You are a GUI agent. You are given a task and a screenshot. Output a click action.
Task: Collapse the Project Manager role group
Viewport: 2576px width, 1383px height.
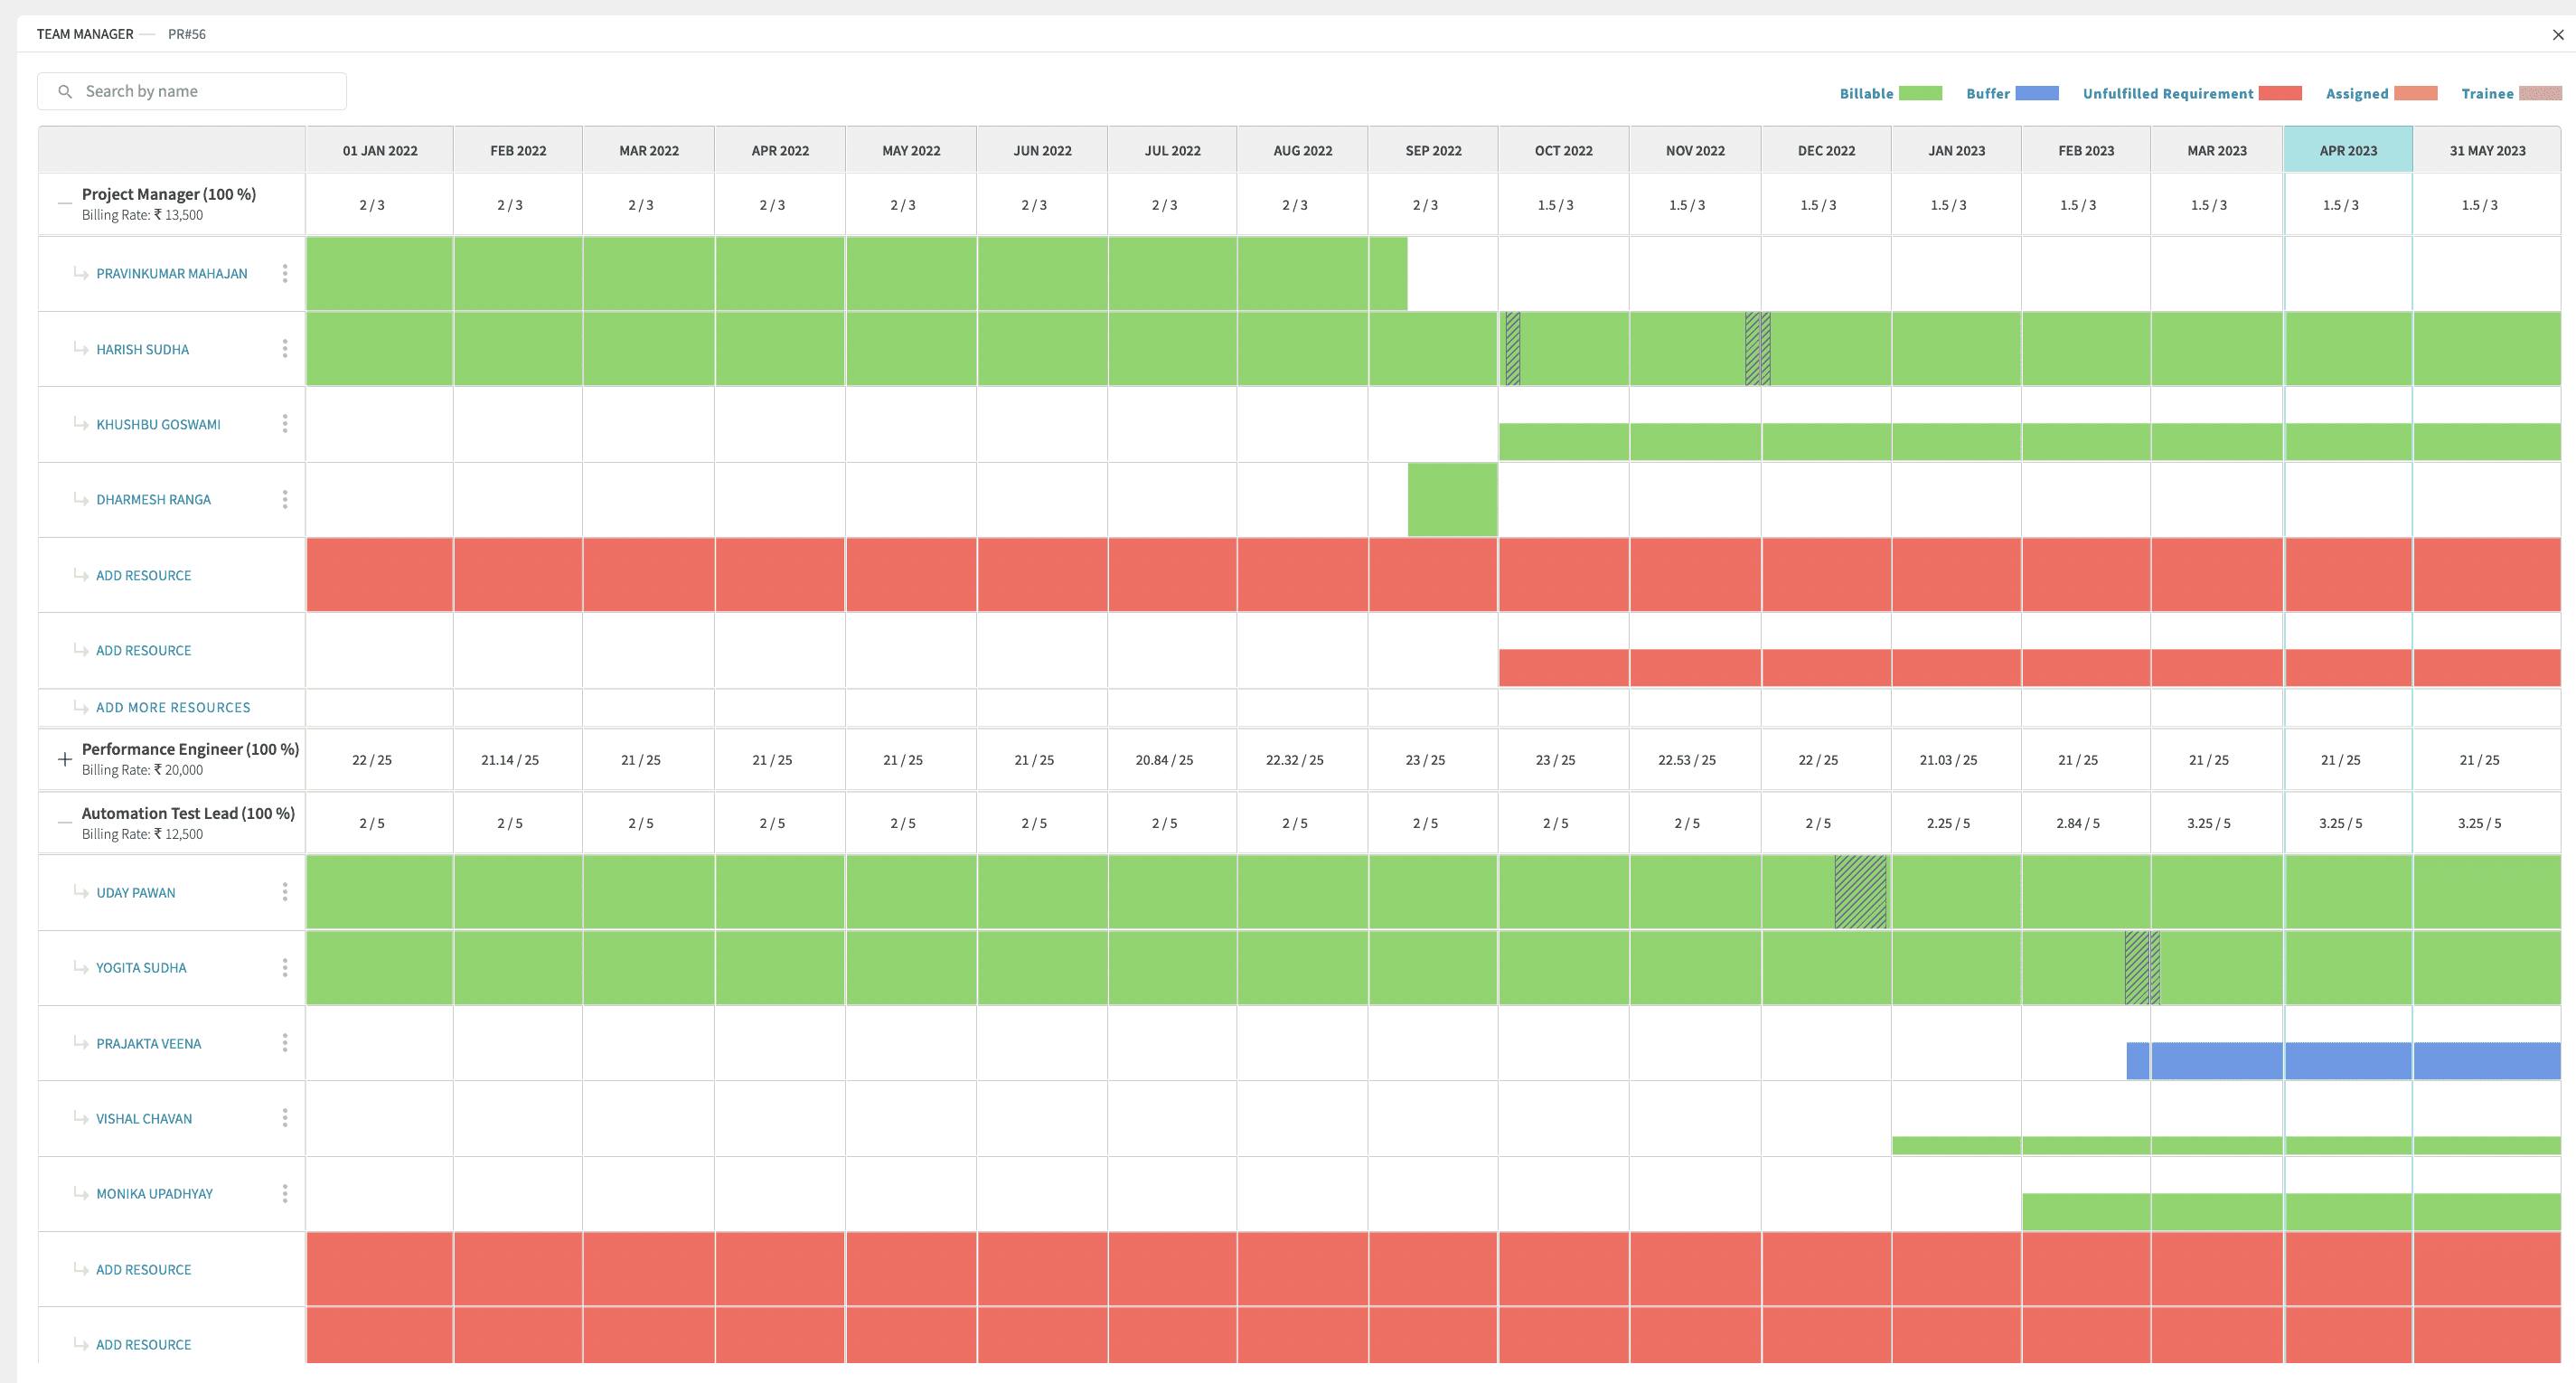click(65, 203)
